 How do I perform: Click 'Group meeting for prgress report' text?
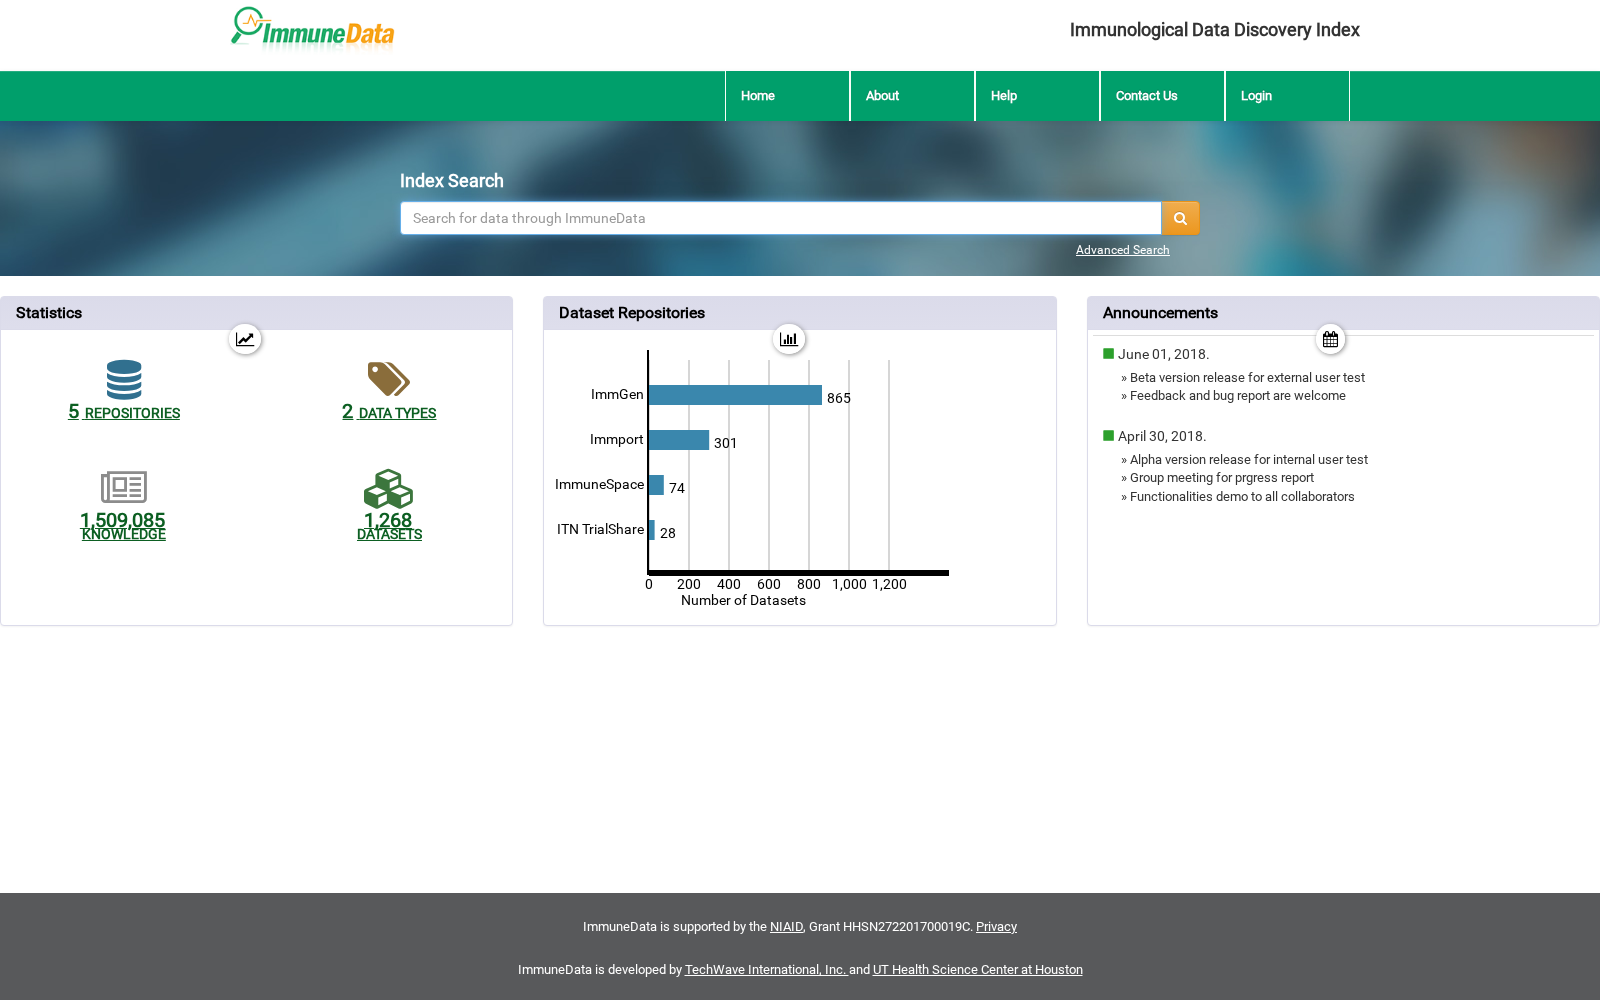1222,478
